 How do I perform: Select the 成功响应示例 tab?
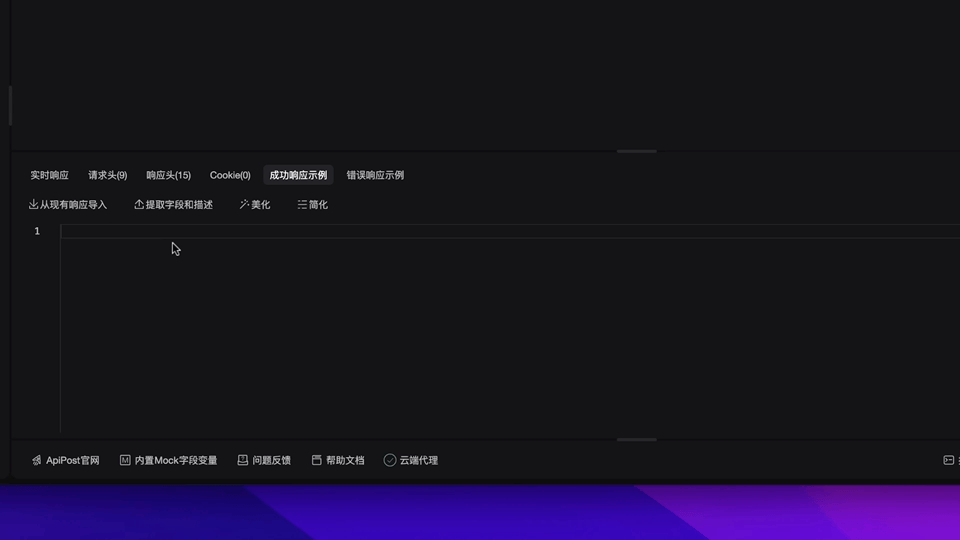coord(298,175)
